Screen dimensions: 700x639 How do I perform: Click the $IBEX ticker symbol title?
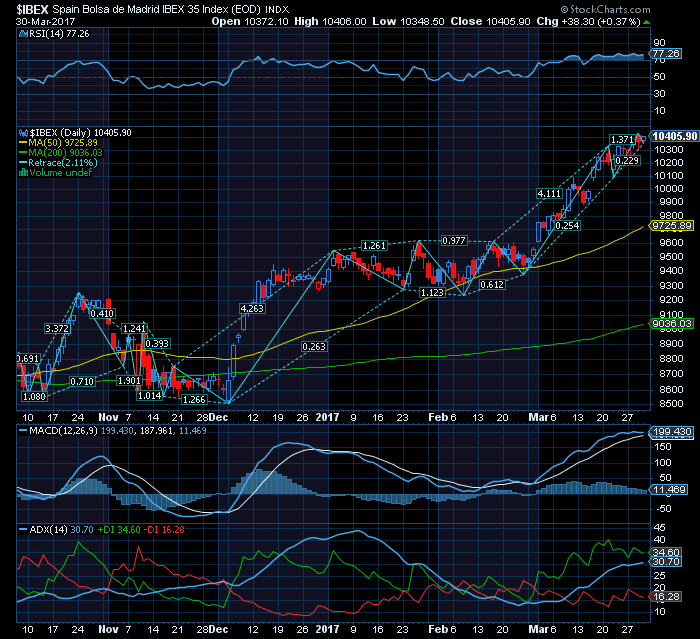[x=32, y=9]
